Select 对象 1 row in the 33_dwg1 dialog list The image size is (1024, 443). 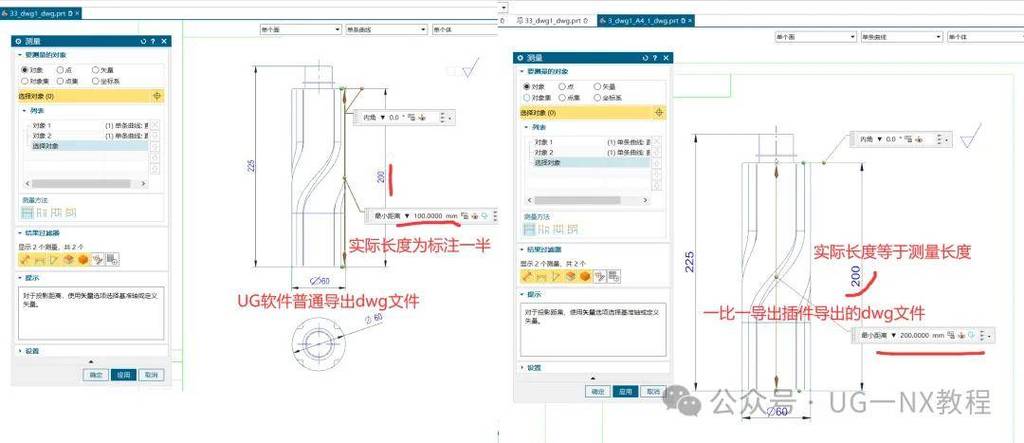[x=87, y=125]
